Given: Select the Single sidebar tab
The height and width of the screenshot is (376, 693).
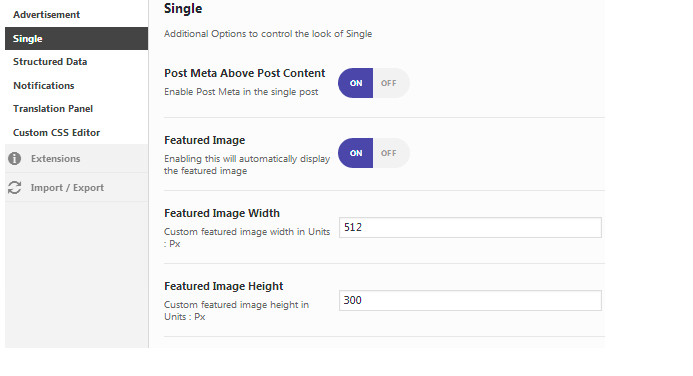Looking at the screenshot, I should click(76, 38).
